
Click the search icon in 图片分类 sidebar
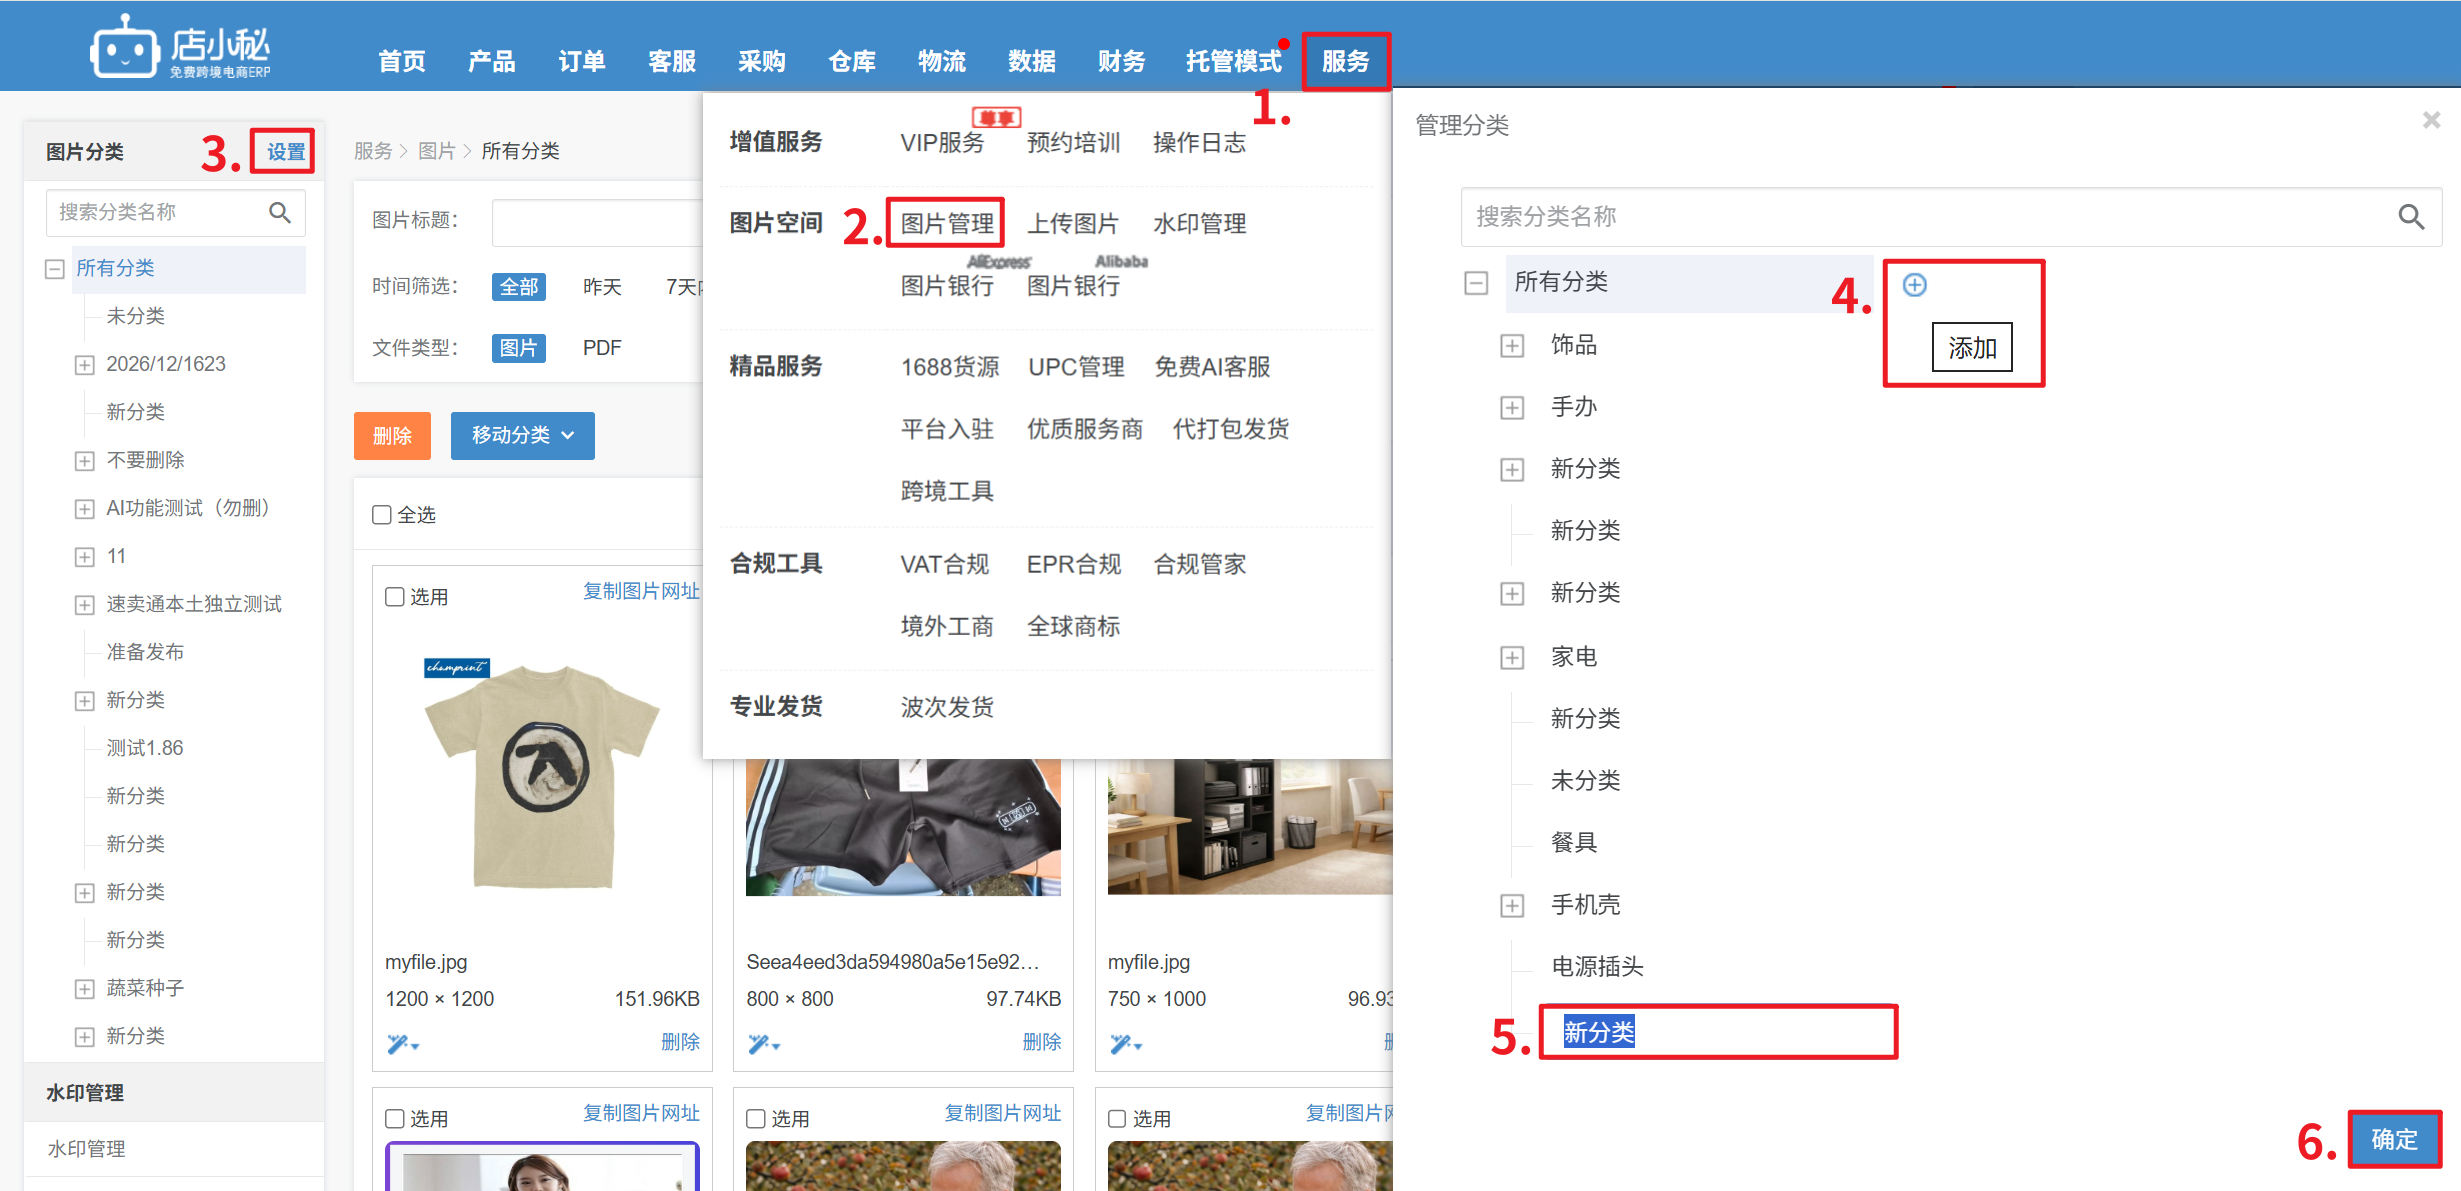[x=280, y=213]
